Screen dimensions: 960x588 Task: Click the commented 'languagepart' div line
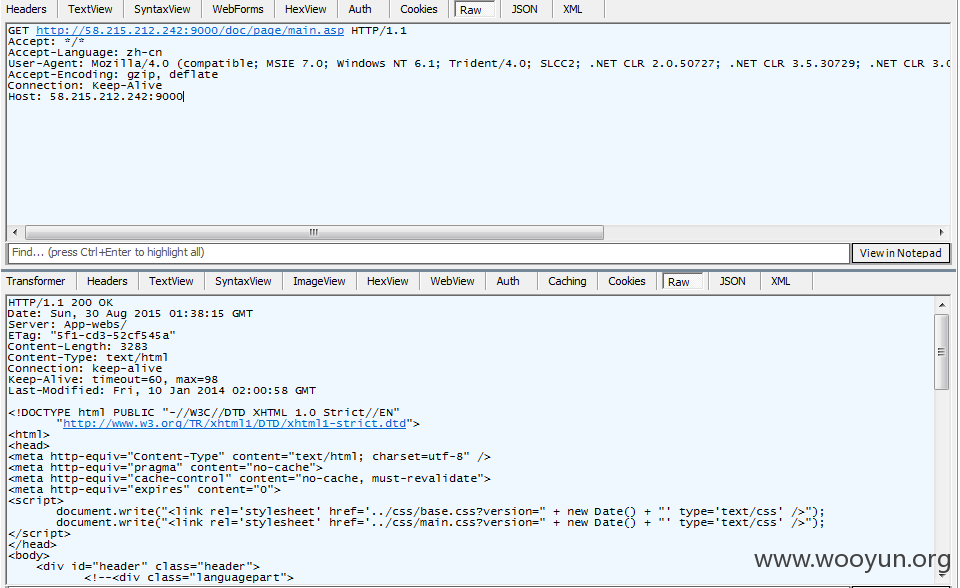[x=189, y=578]
